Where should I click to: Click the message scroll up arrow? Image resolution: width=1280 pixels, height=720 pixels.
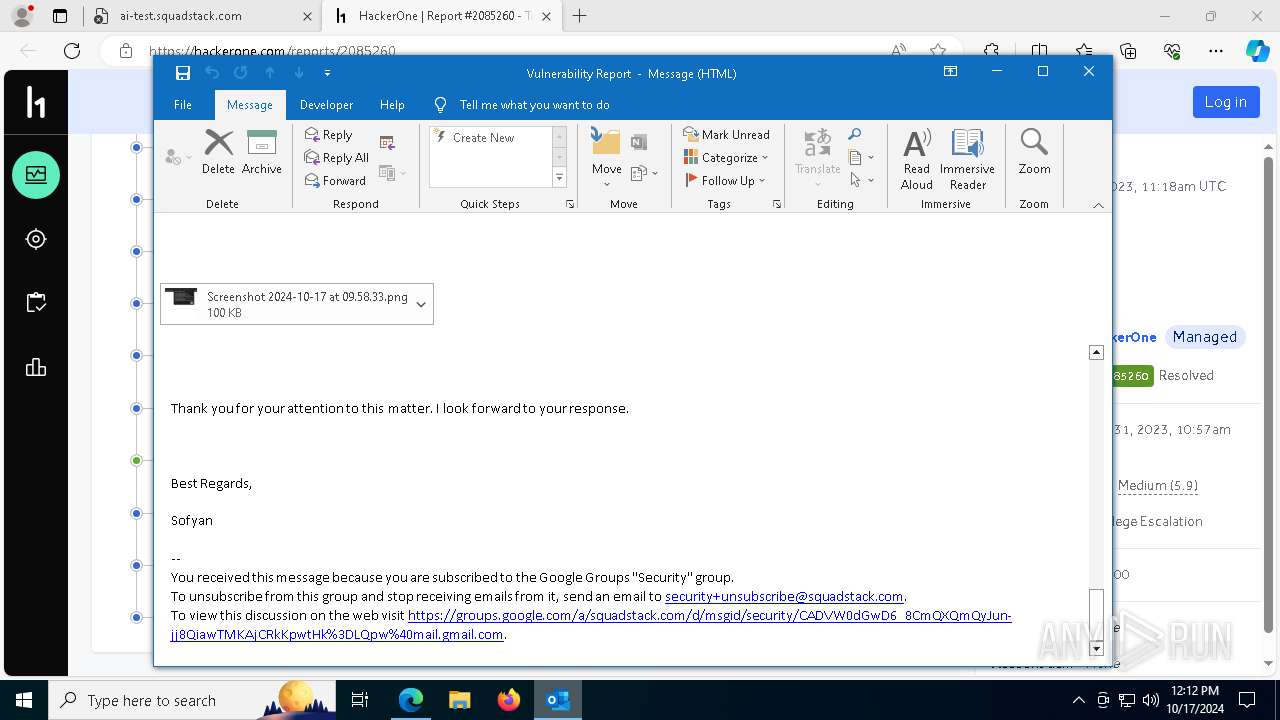pos(1096,352)
